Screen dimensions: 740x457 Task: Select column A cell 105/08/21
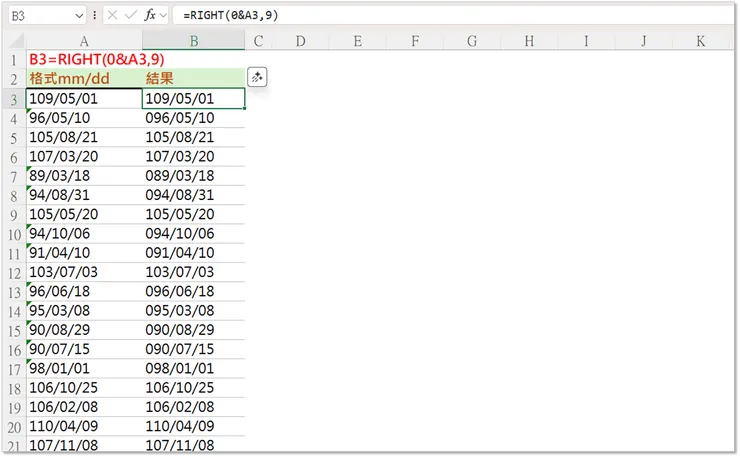point(84,137)
